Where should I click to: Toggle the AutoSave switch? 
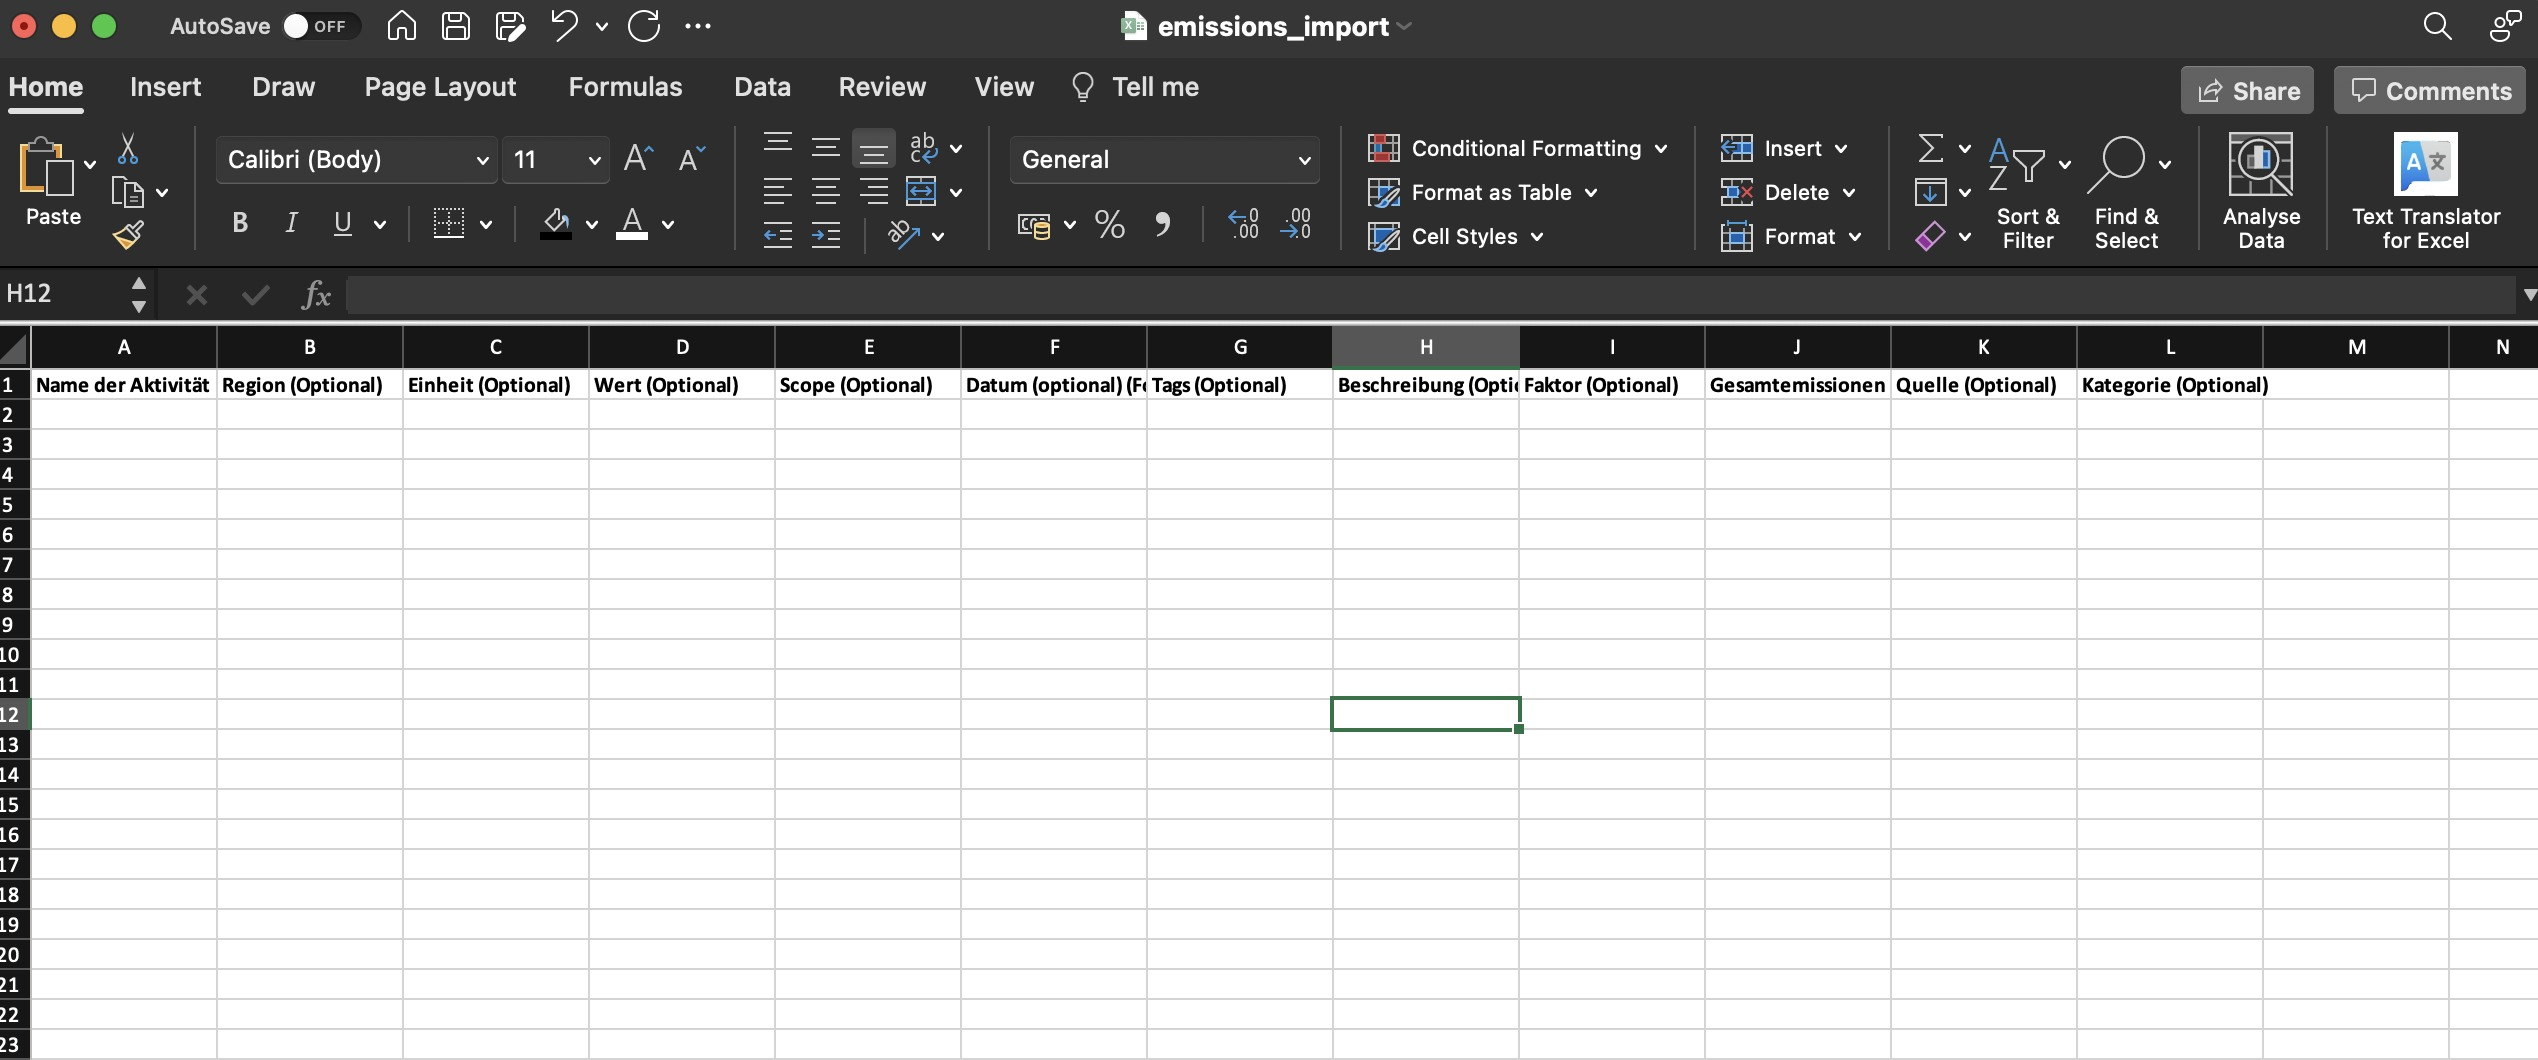(316, 26)
